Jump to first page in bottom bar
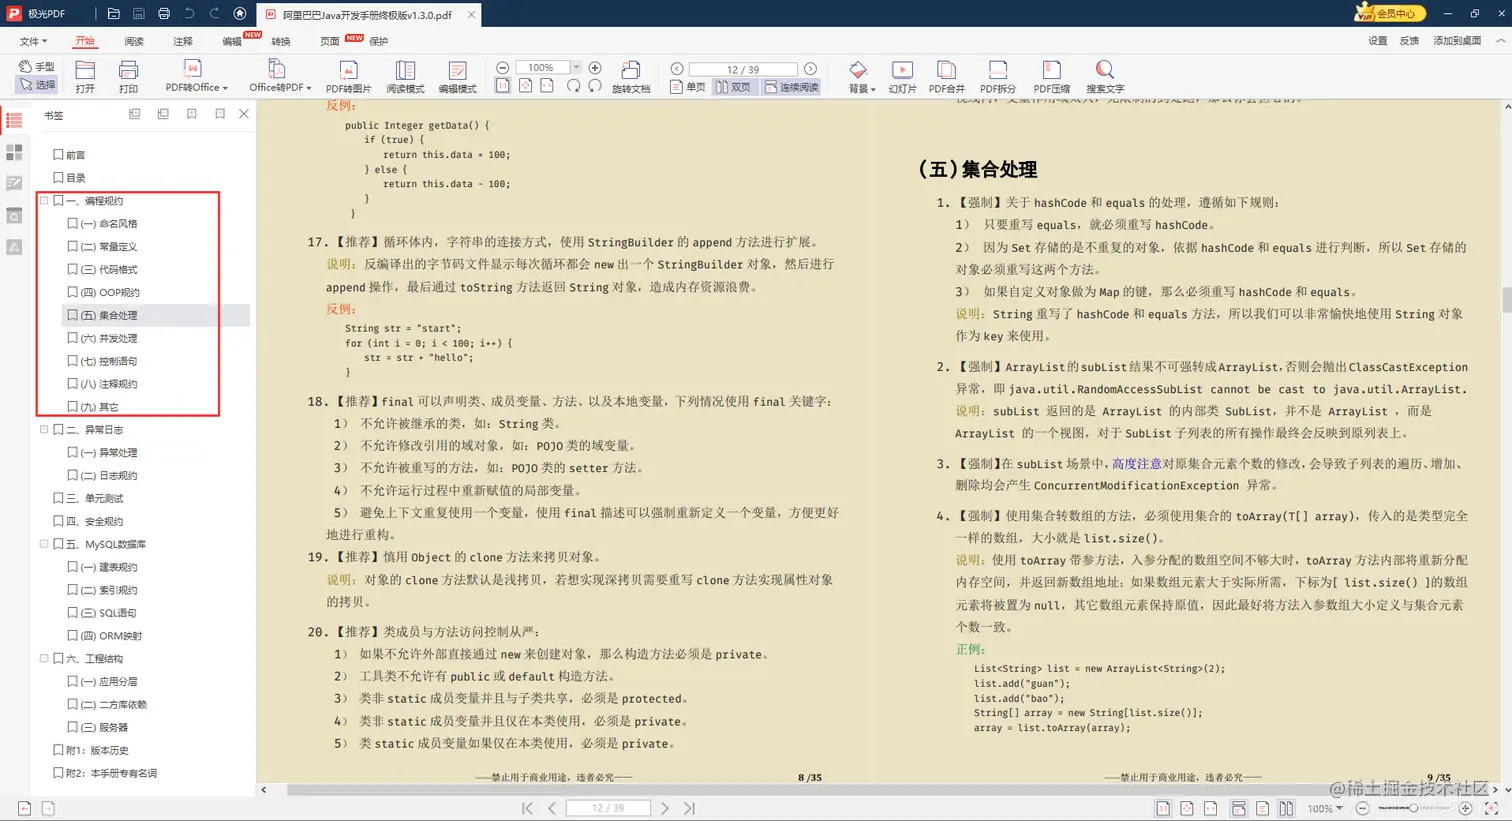 coord(527,808)
